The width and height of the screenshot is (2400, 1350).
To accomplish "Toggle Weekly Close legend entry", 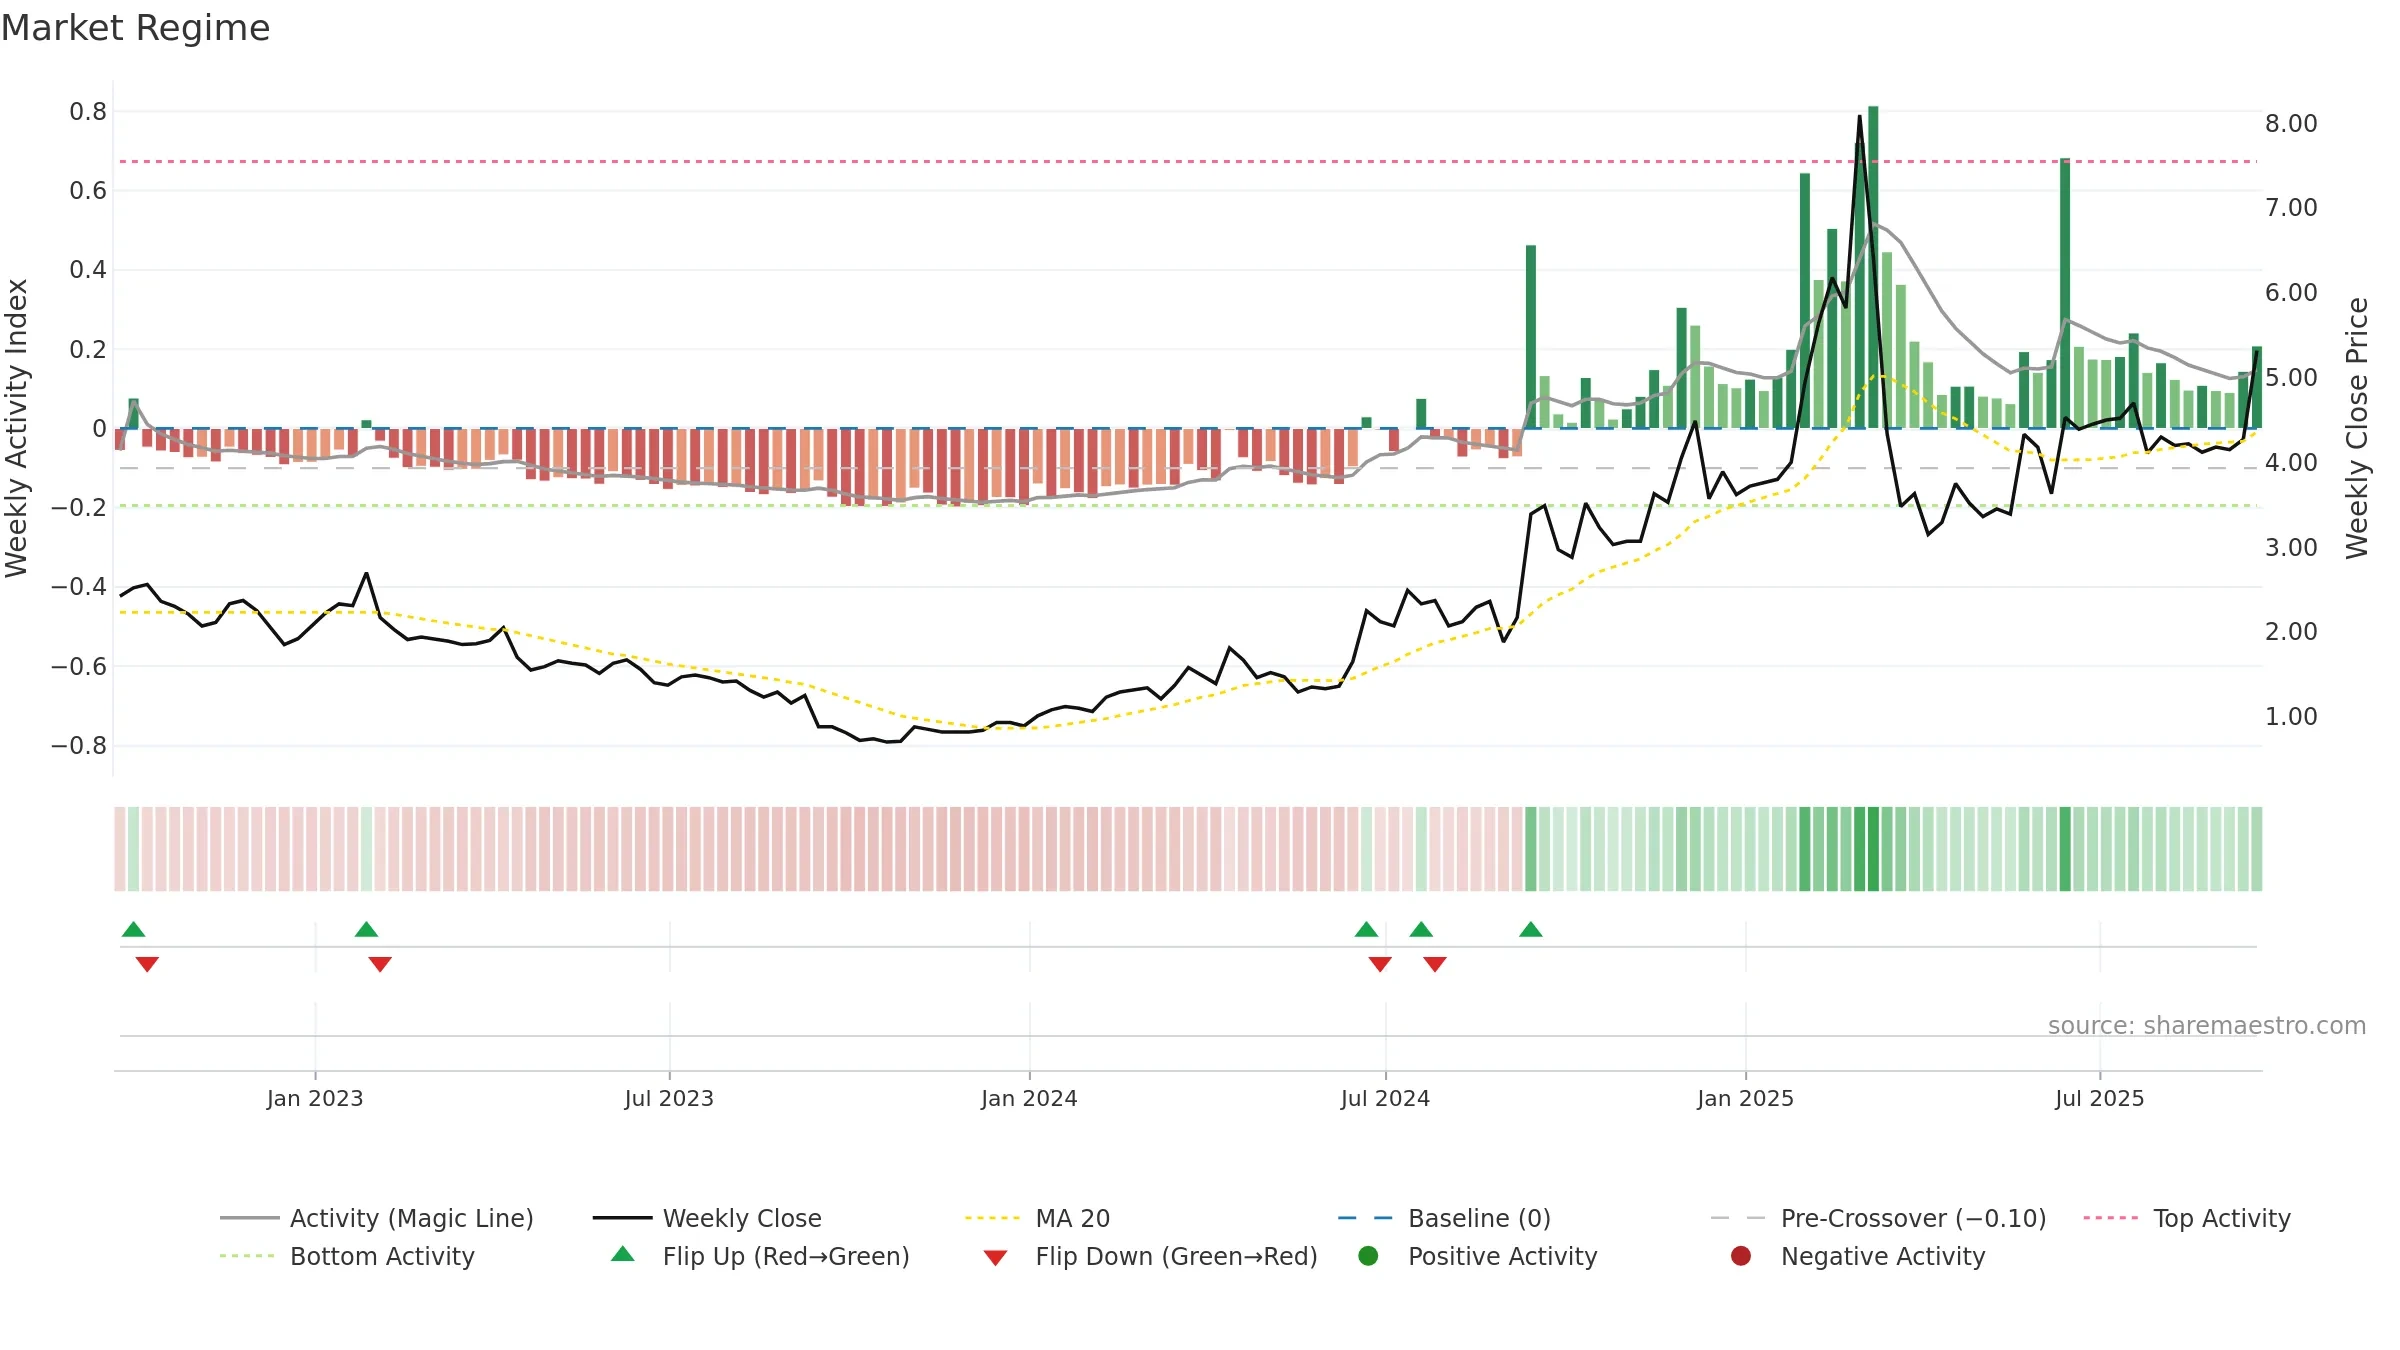I will tap(707, 1218).
